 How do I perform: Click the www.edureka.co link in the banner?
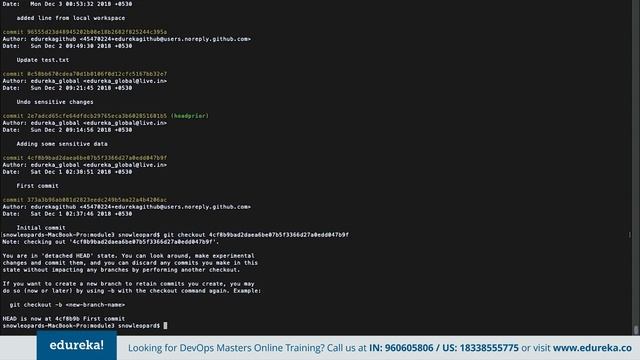(592, 348)
